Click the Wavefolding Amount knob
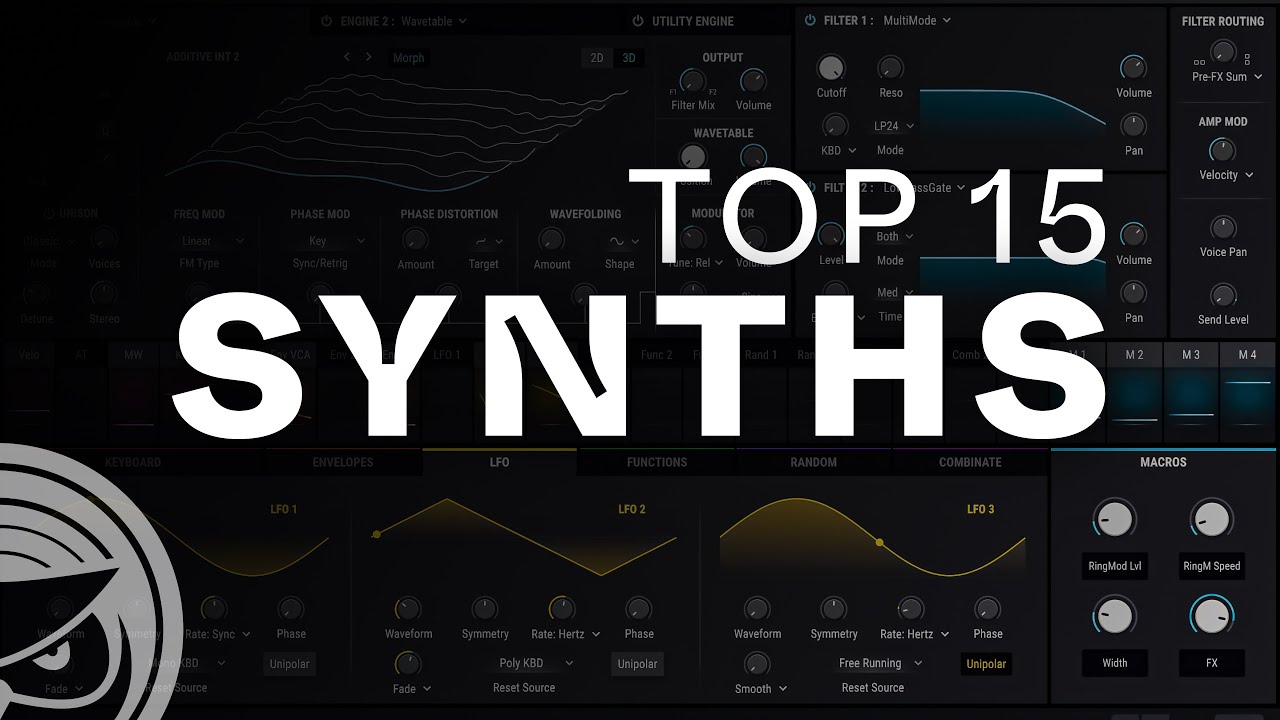 point(551,240)
